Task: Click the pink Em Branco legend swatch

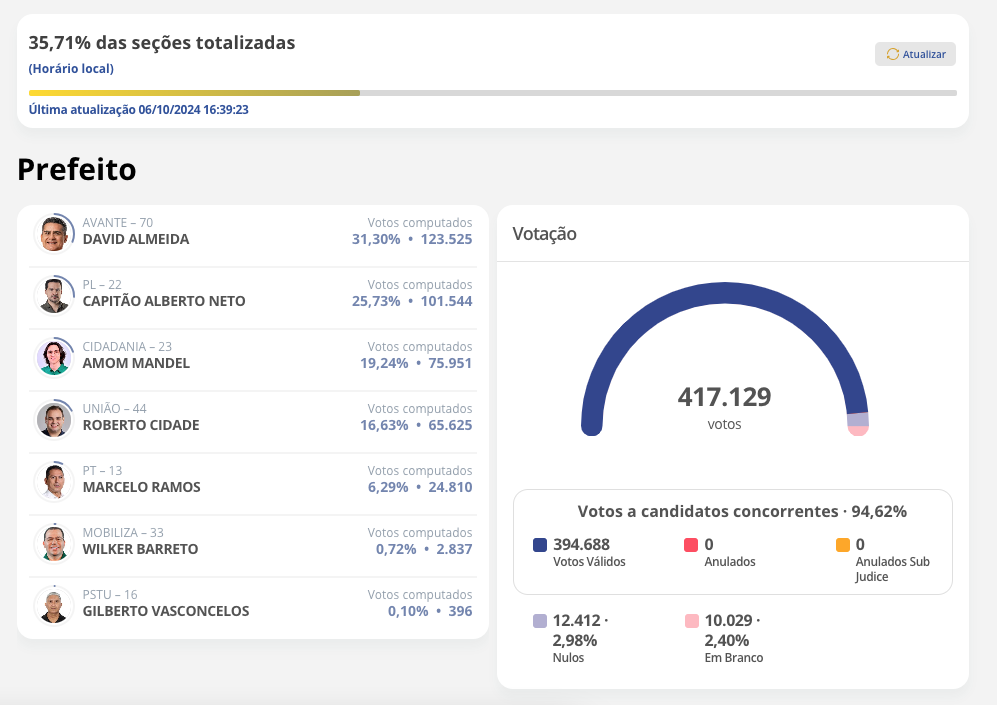Action: pos(691,621)
